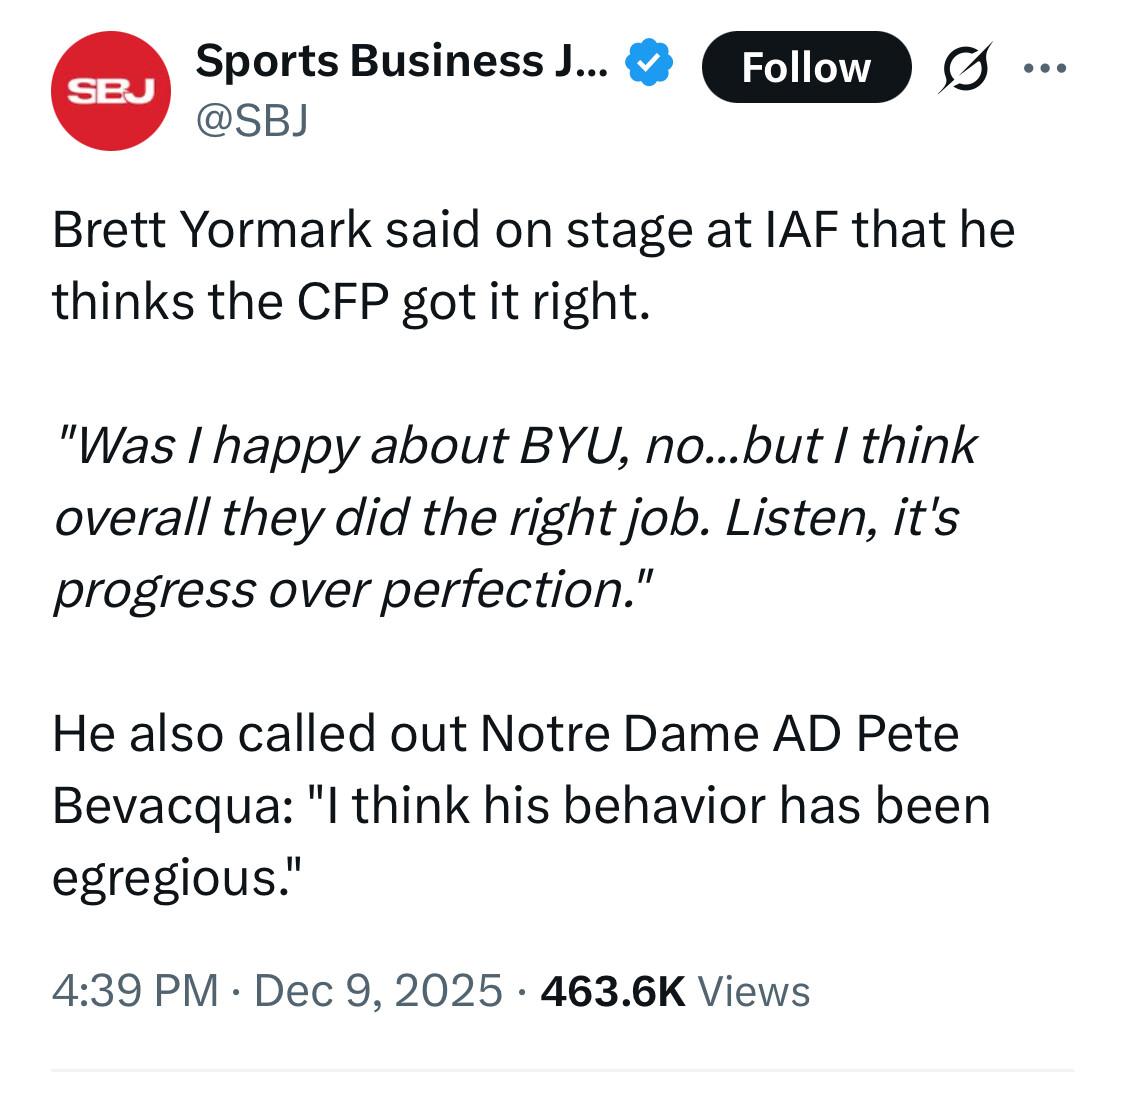
Task: Click the Dec 9, 2025 date
Action: (x=378, y=991)
